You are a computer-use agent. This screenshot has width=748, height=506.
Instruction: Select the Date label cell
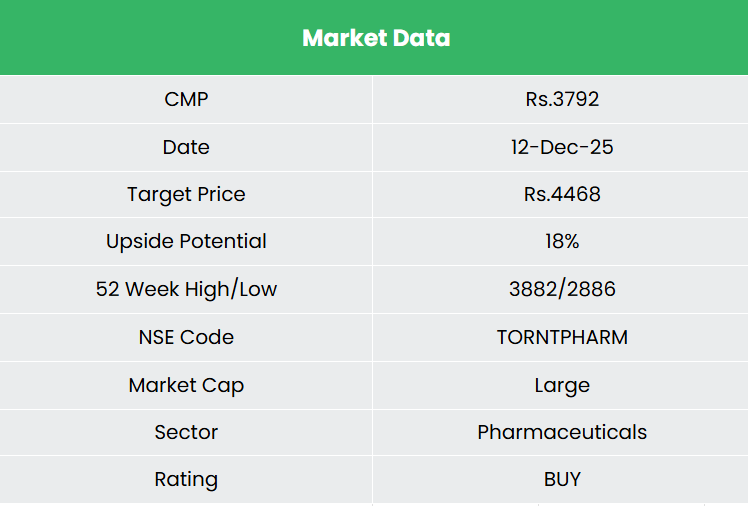point(186,147)
